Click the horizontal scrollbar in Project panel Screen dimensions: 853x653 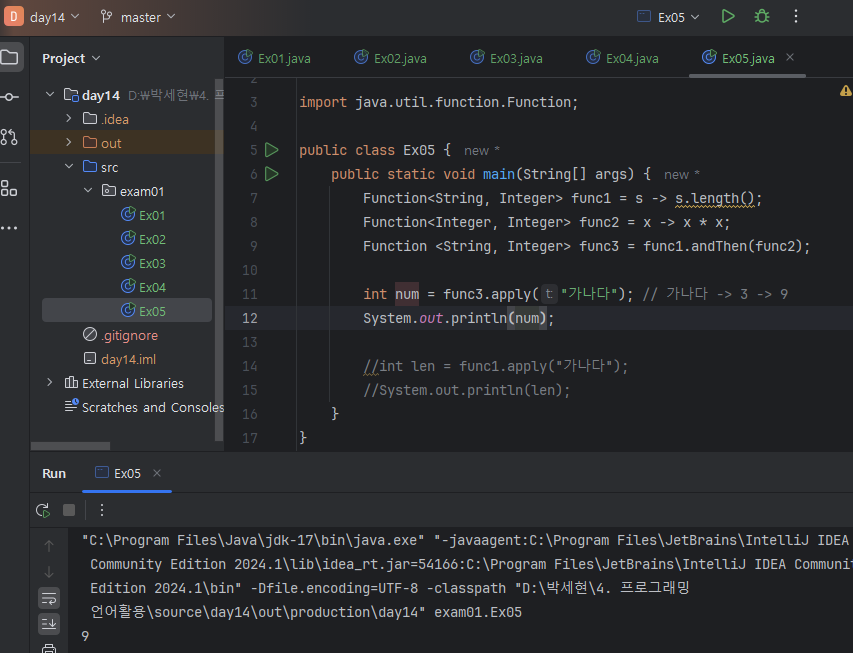click(70, 446)
